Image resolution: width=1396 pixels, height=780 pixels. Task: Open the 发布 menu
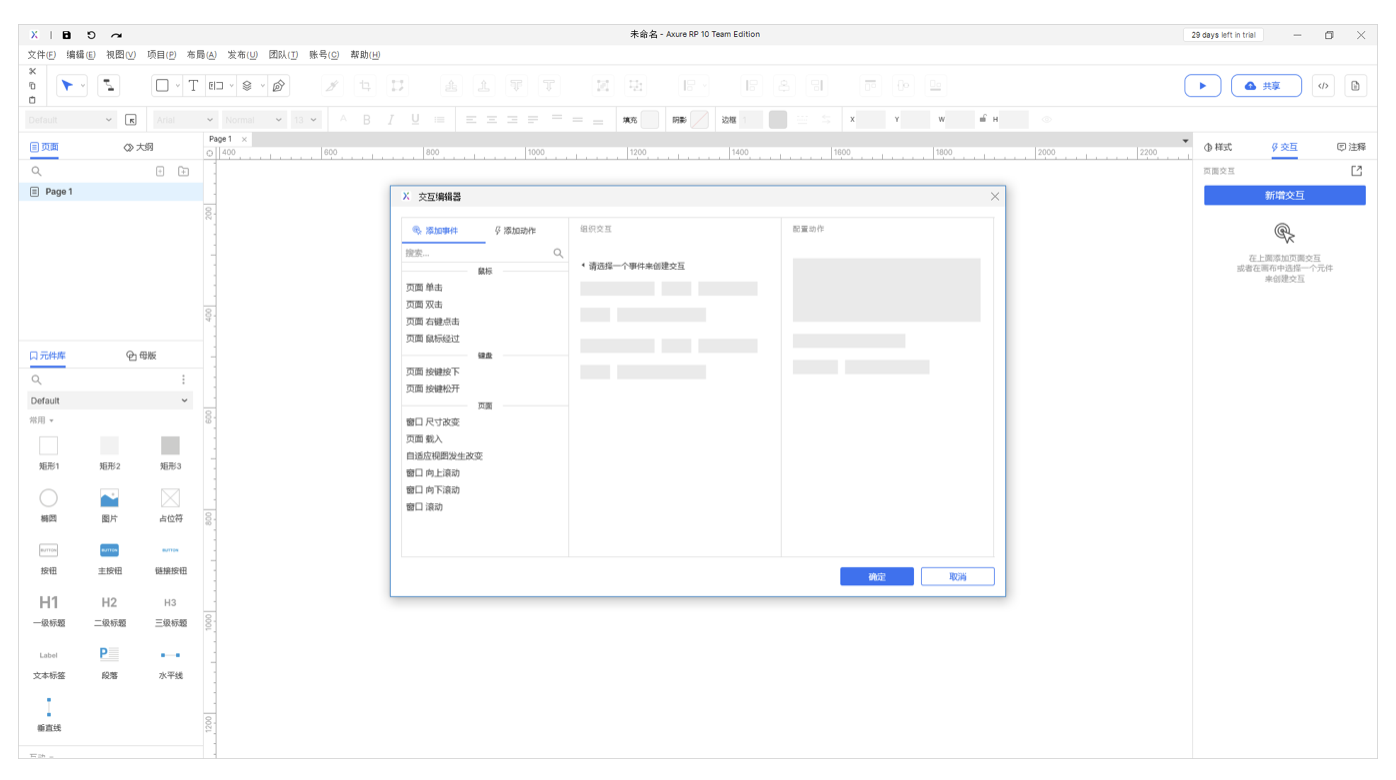click(242, 55)
